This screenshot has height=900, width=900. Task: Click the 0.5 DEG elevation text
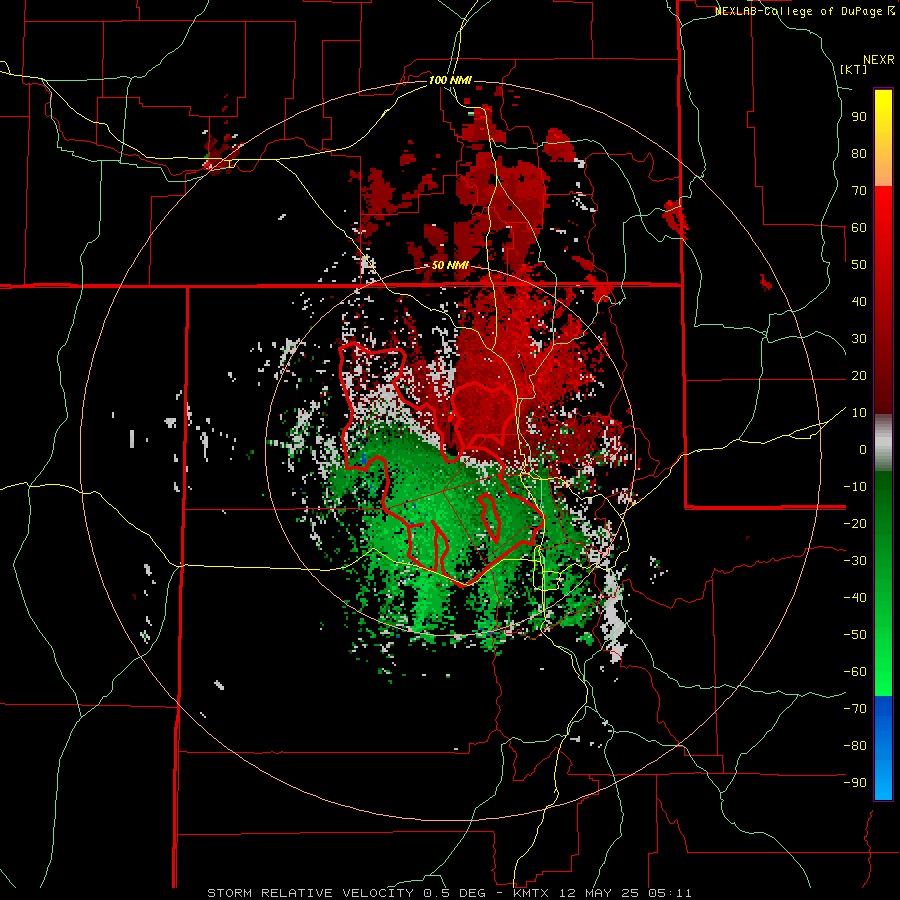(456, 893)
